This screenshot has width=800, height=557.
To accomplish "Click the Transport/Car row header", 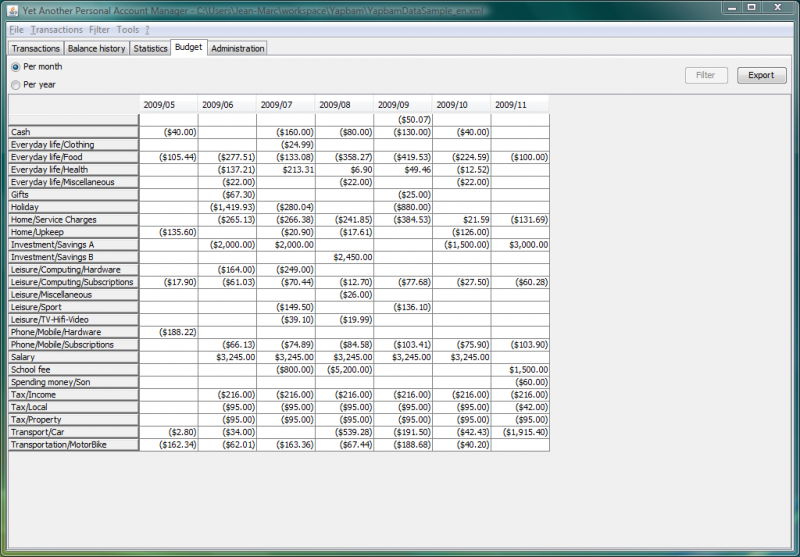I will click(x=73, y=432).
